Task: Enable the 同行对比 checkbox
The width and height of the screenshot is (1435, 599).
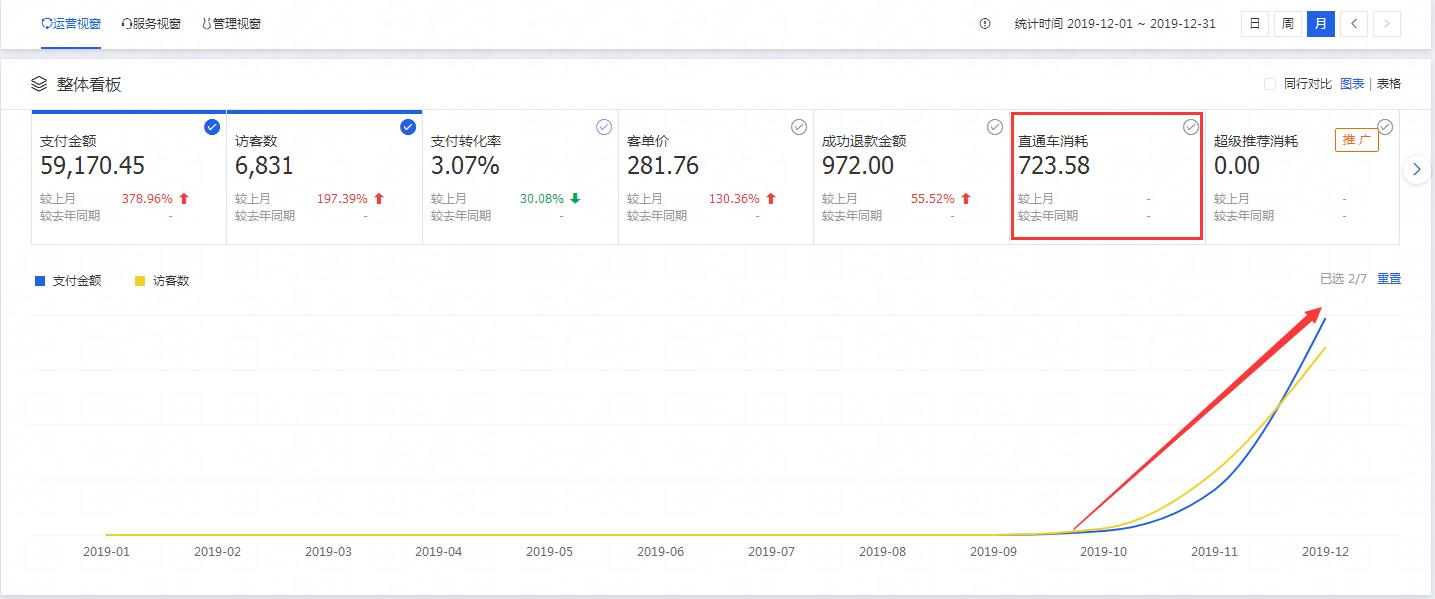Action: pyautogui.click(x=1270, y=84)
